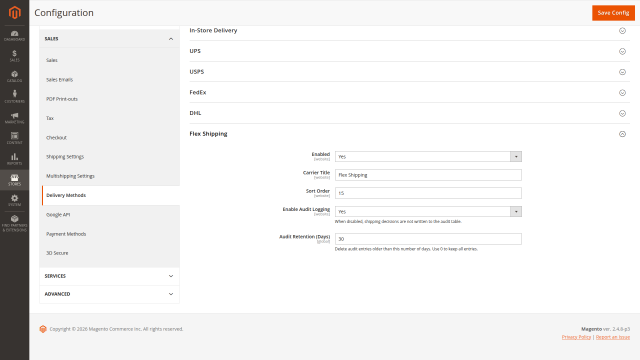The height and width of the screenshot is (360, 640).
Task: Click the Magento version text in footer
Action: tap(606, 329)
